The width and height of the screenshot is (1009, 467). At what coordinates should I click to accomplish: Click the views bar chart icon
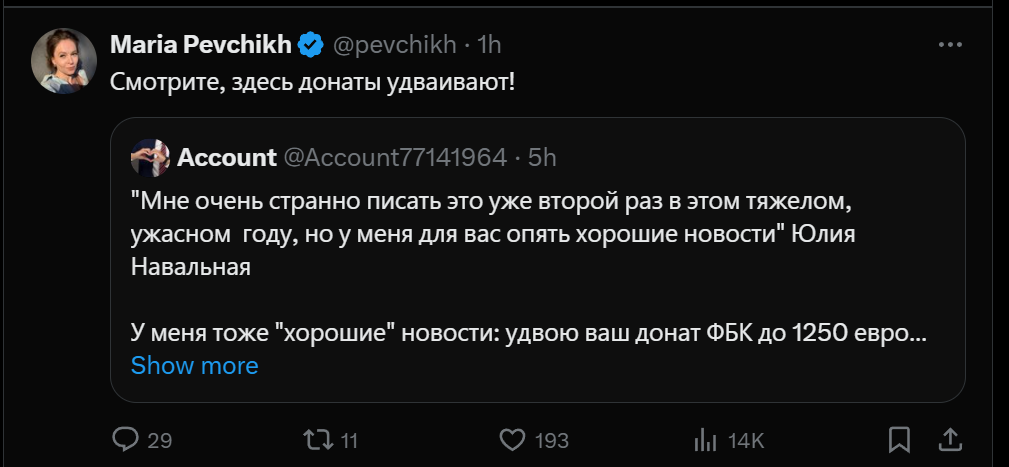pyautogui.click(x=706, y=439)
